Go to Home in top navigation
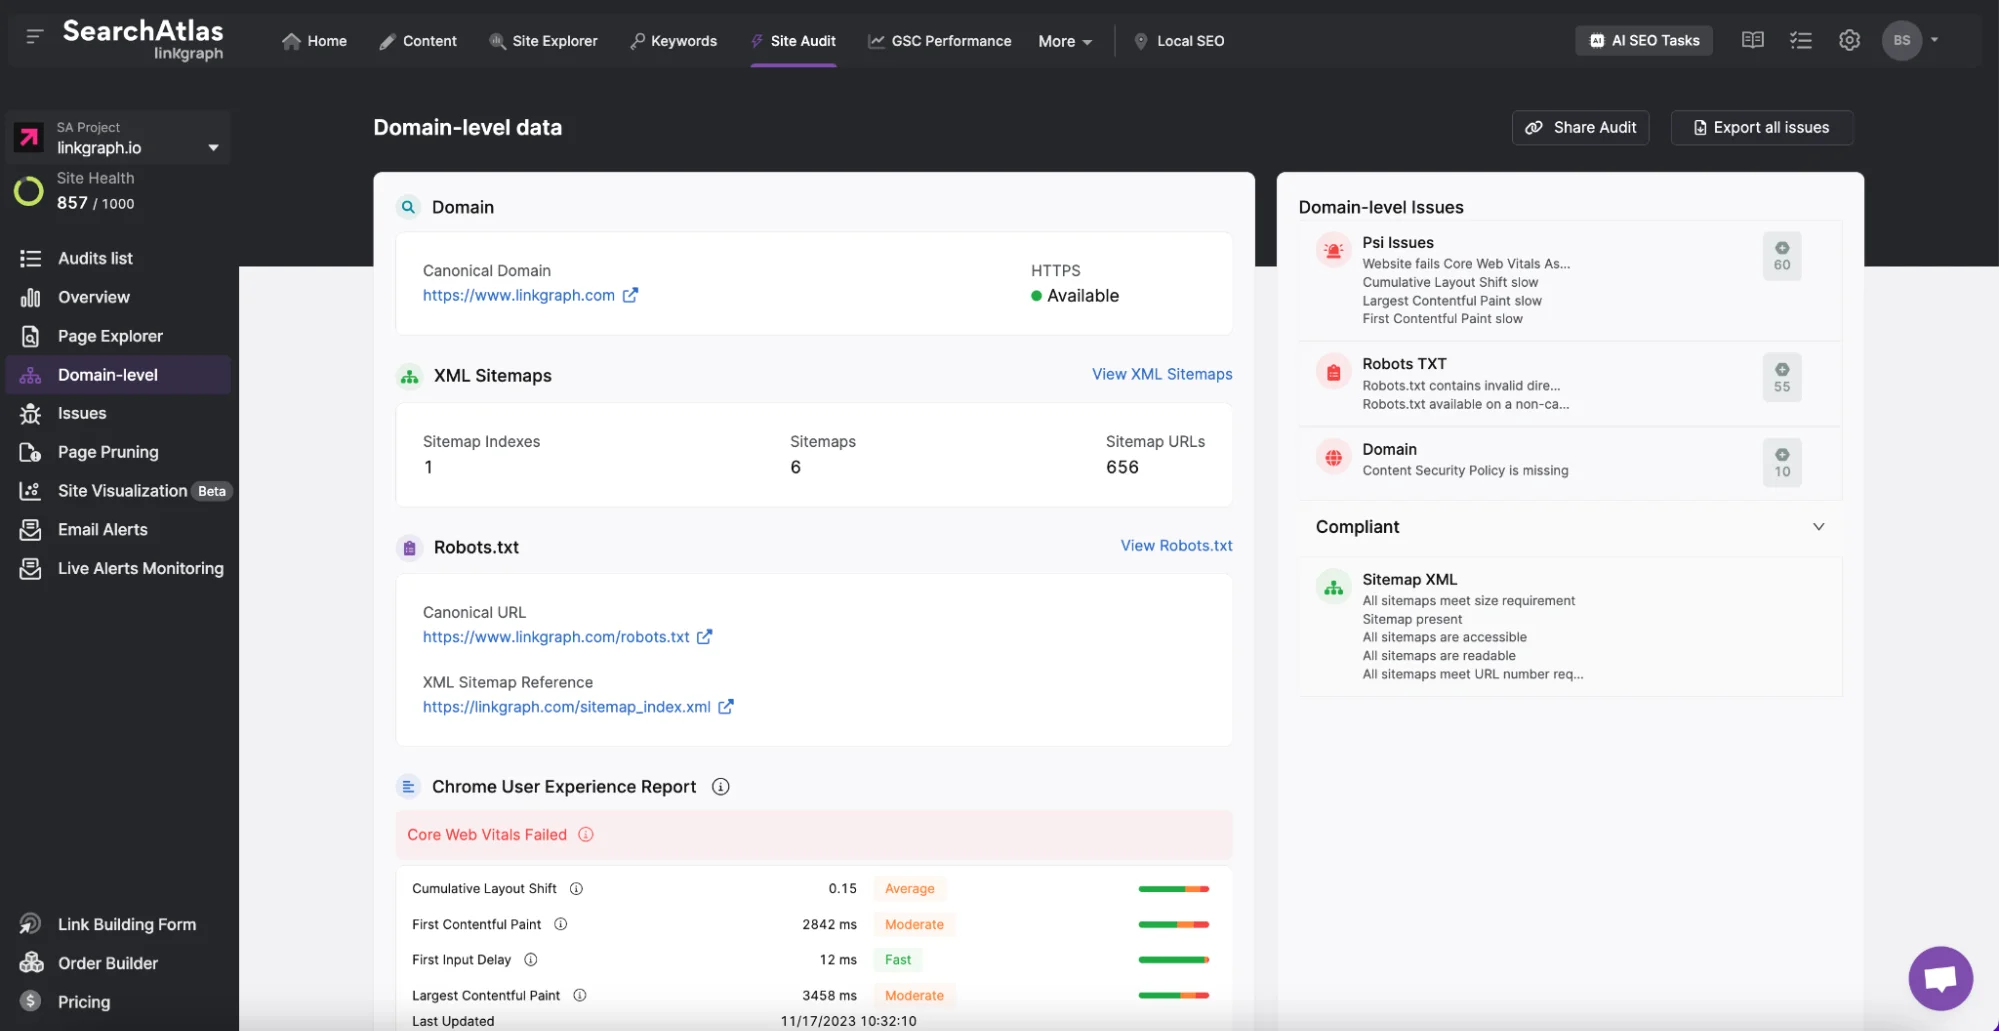This screenshot has height=1031, width=1999. coord(314,41)
